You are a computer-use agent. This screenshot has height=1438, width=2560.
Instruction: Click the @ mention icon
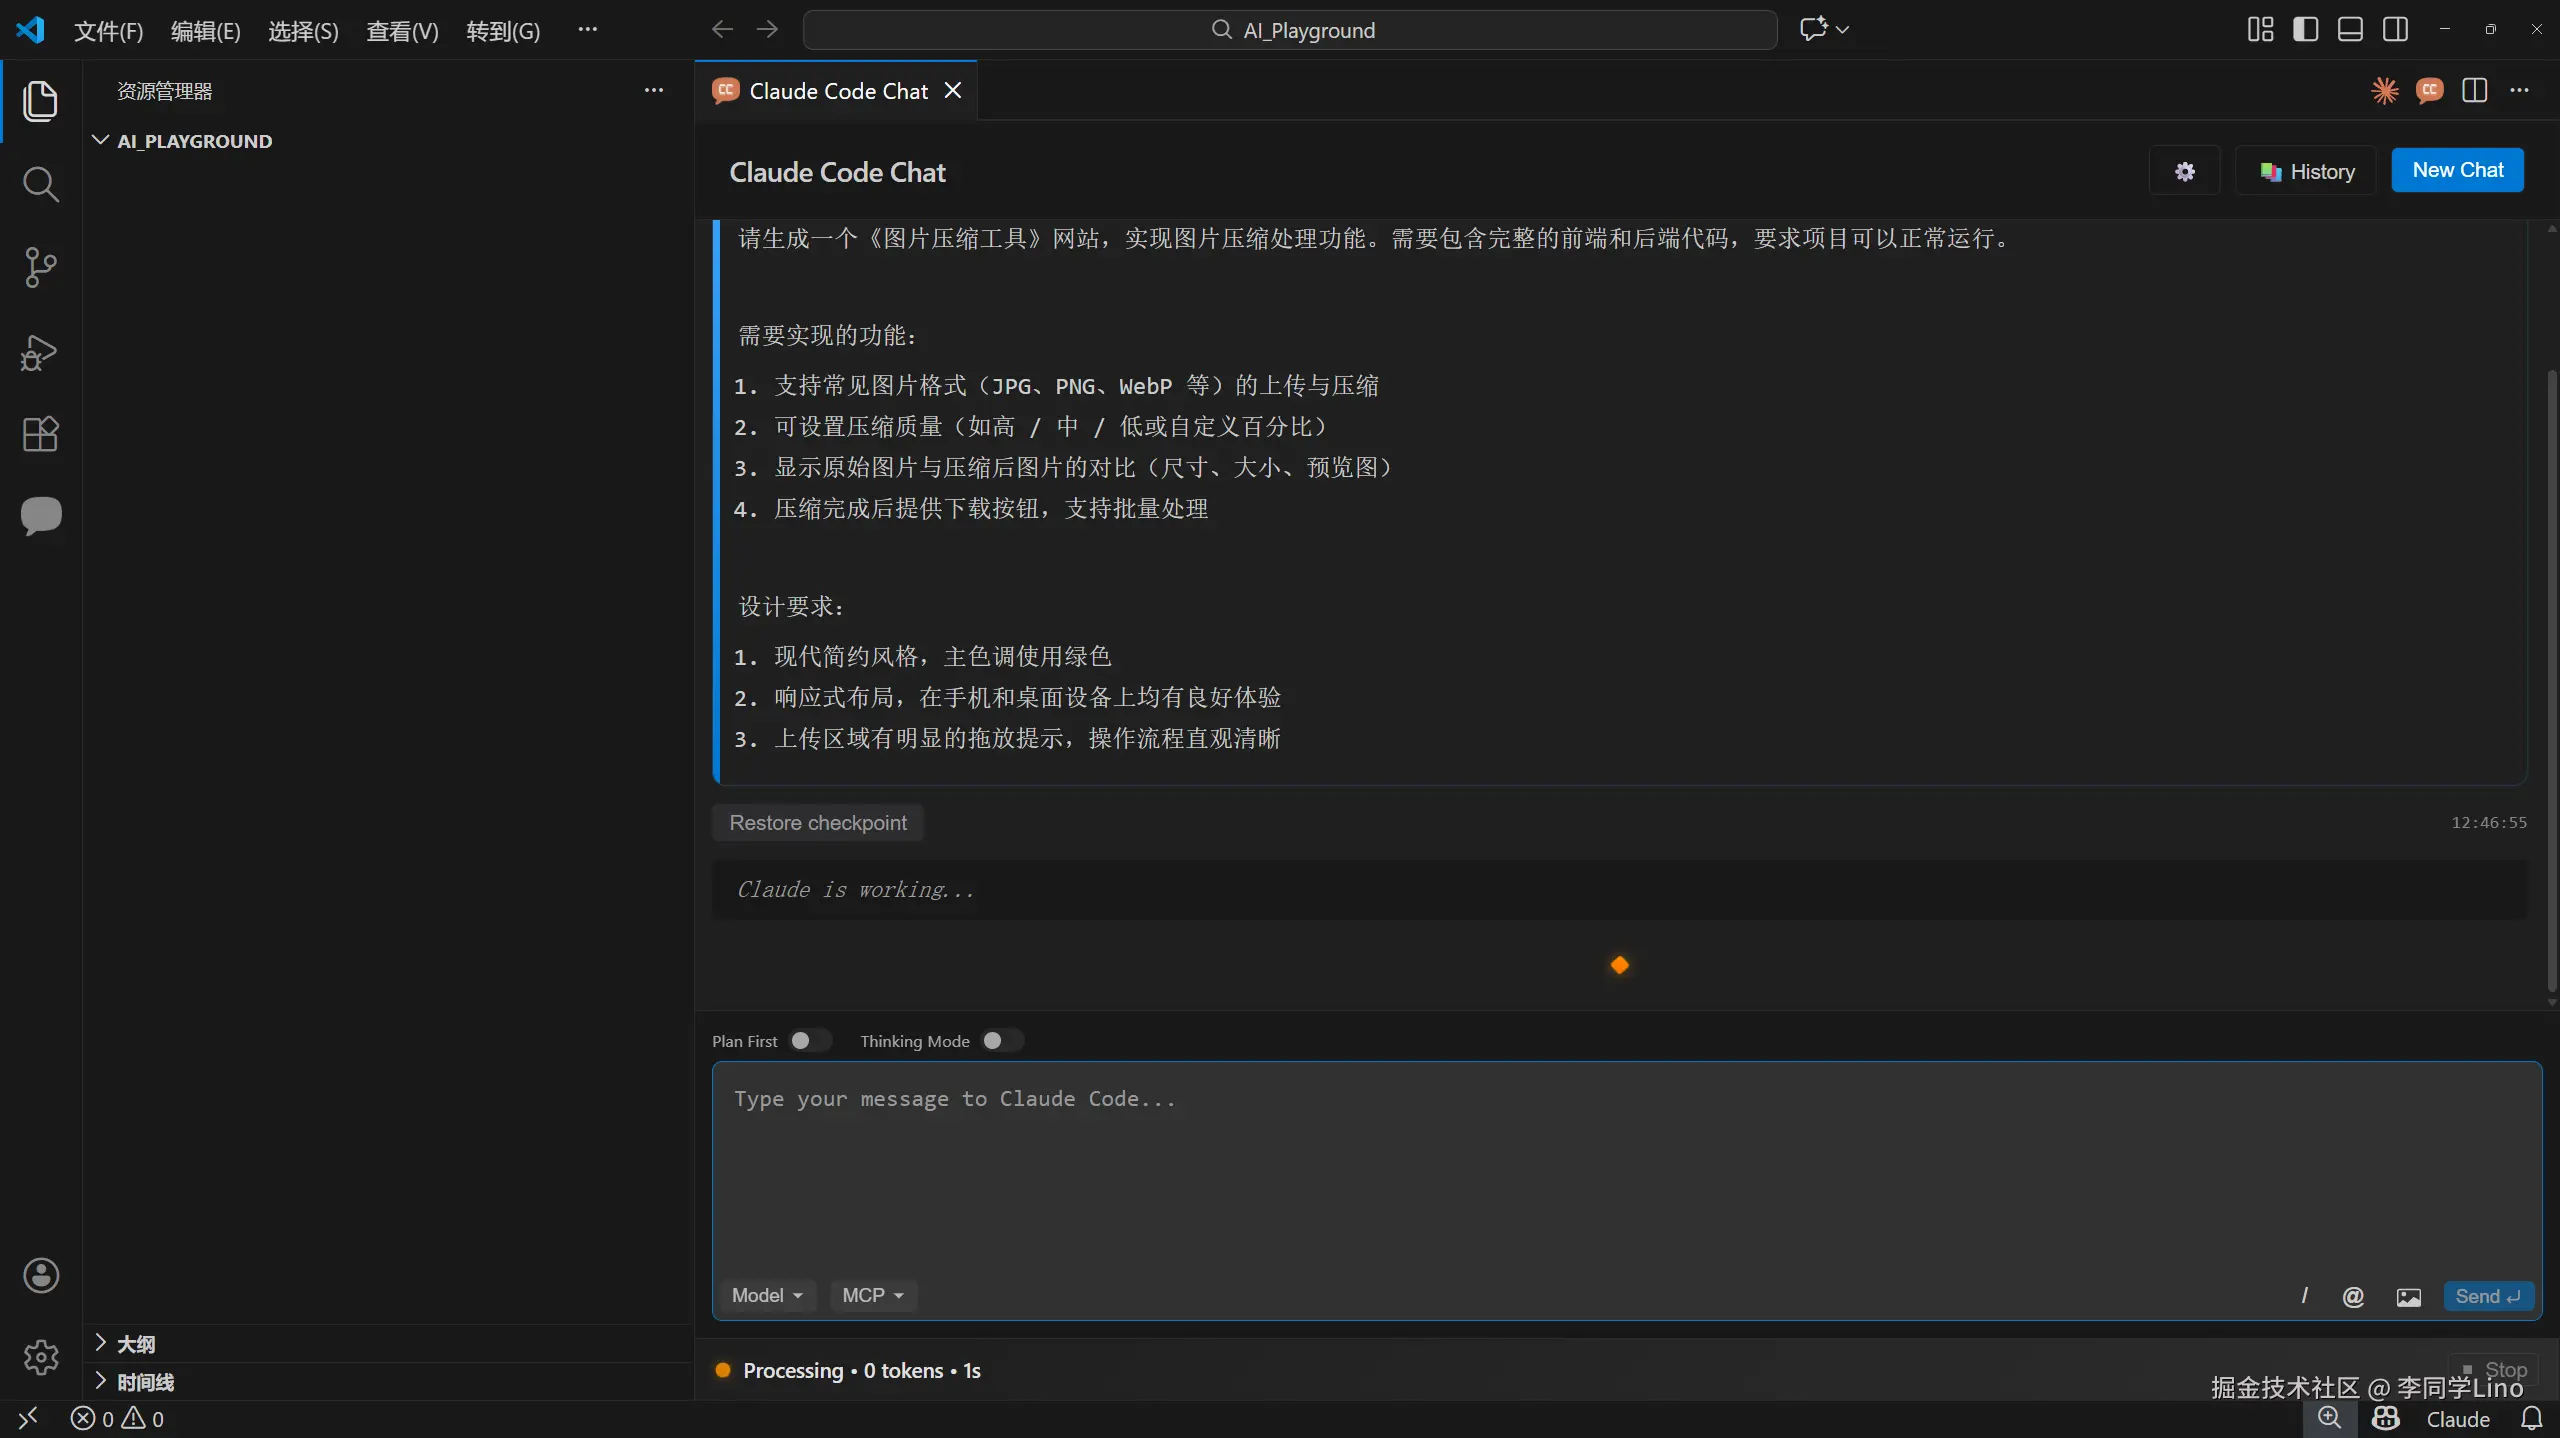tap(2353, 1297)
